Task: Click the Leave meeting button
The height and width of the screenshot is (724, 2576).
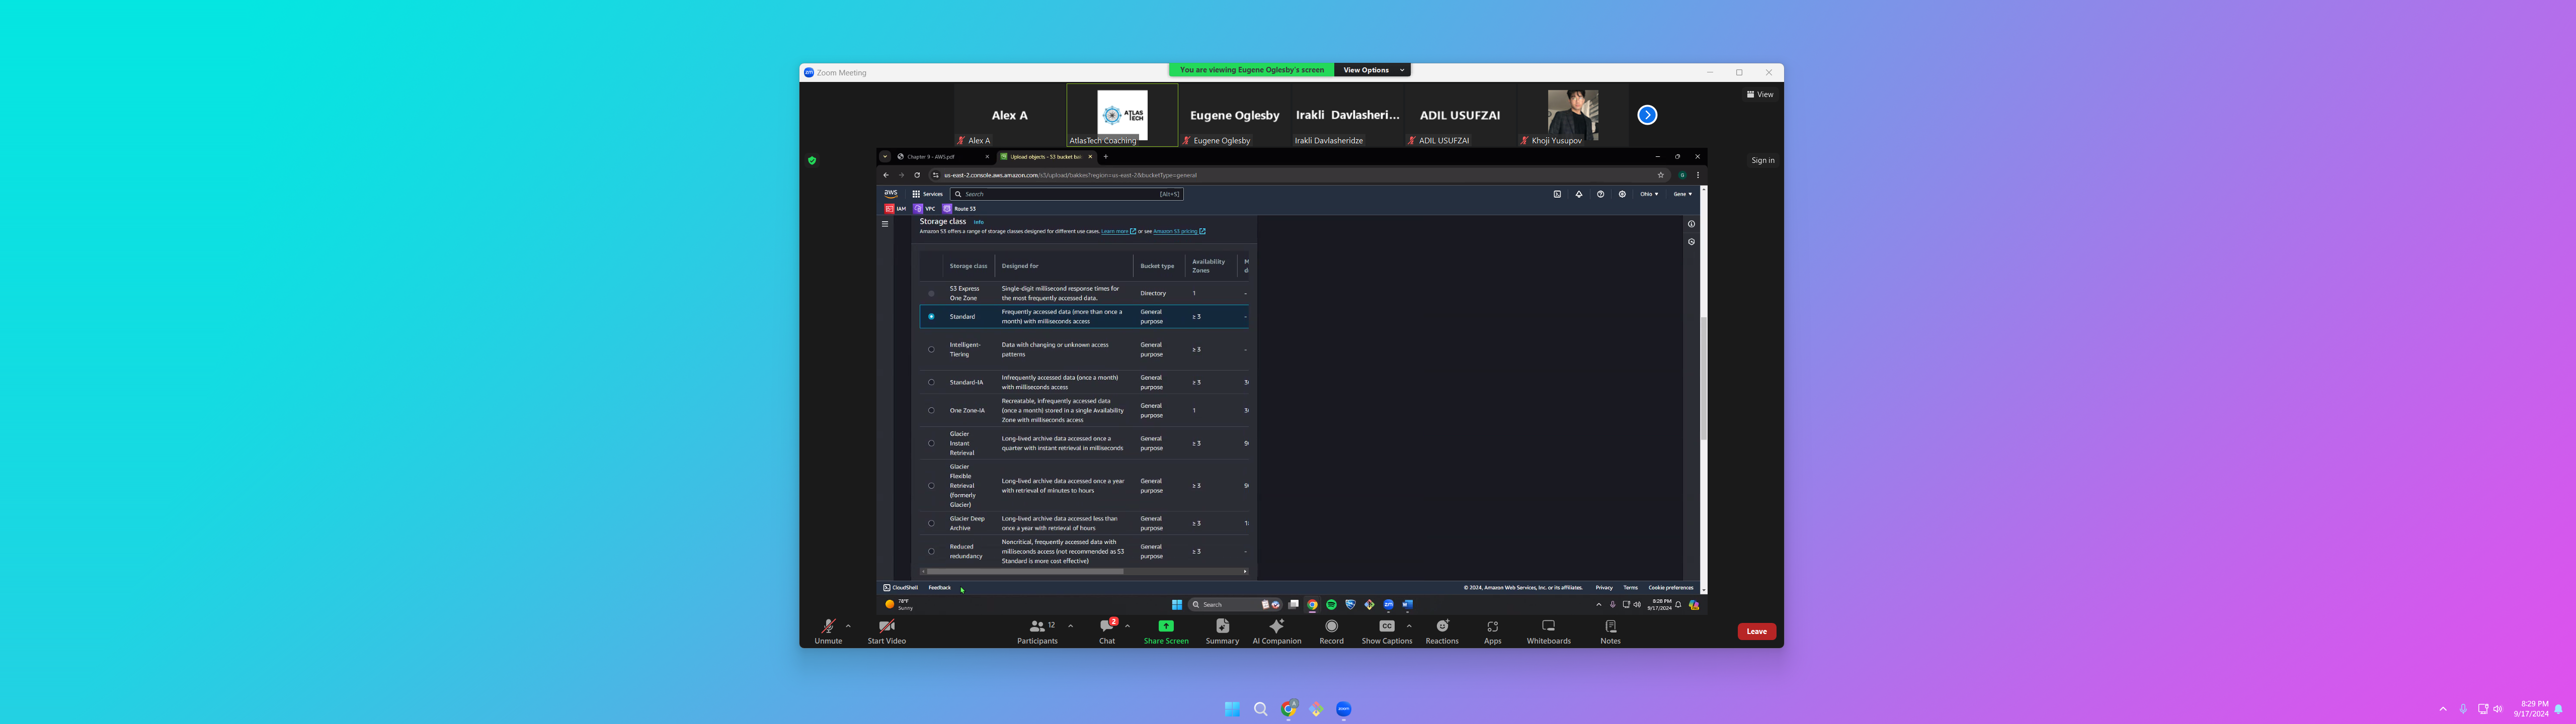Action: [x=1756, y=631]
